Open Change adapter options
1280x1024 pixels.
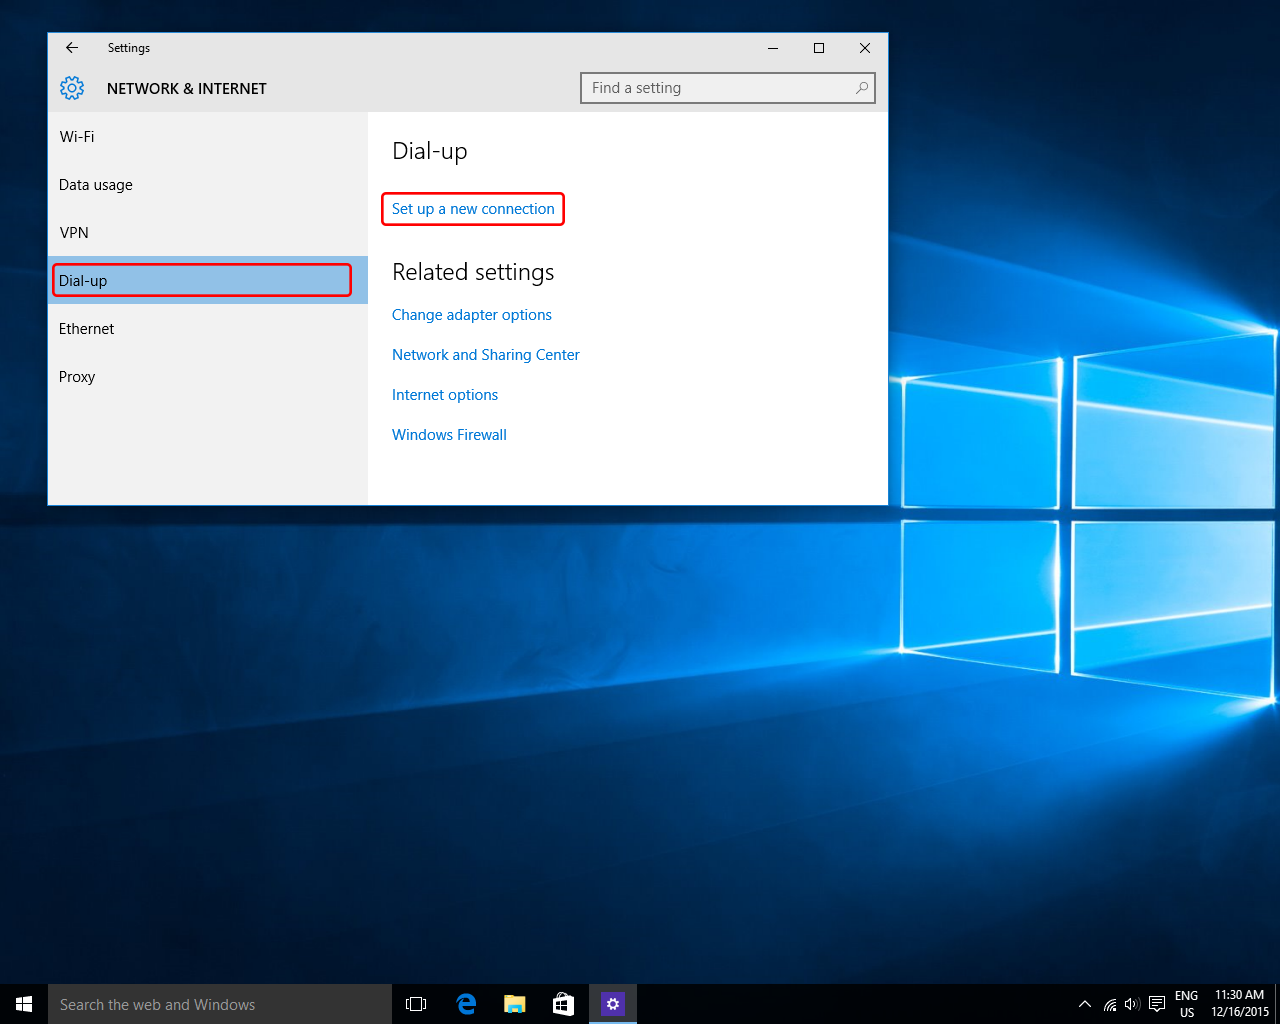click(x=472, y=315)
